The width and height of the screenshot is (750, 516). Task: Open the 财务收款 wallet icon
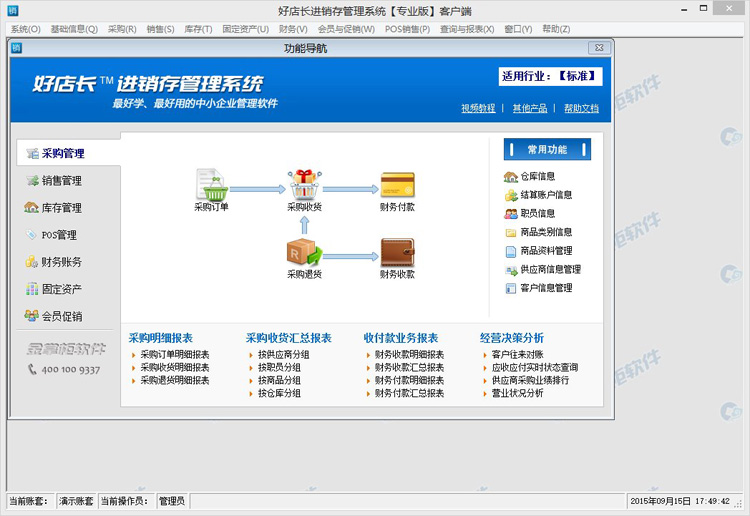[397, 253]
